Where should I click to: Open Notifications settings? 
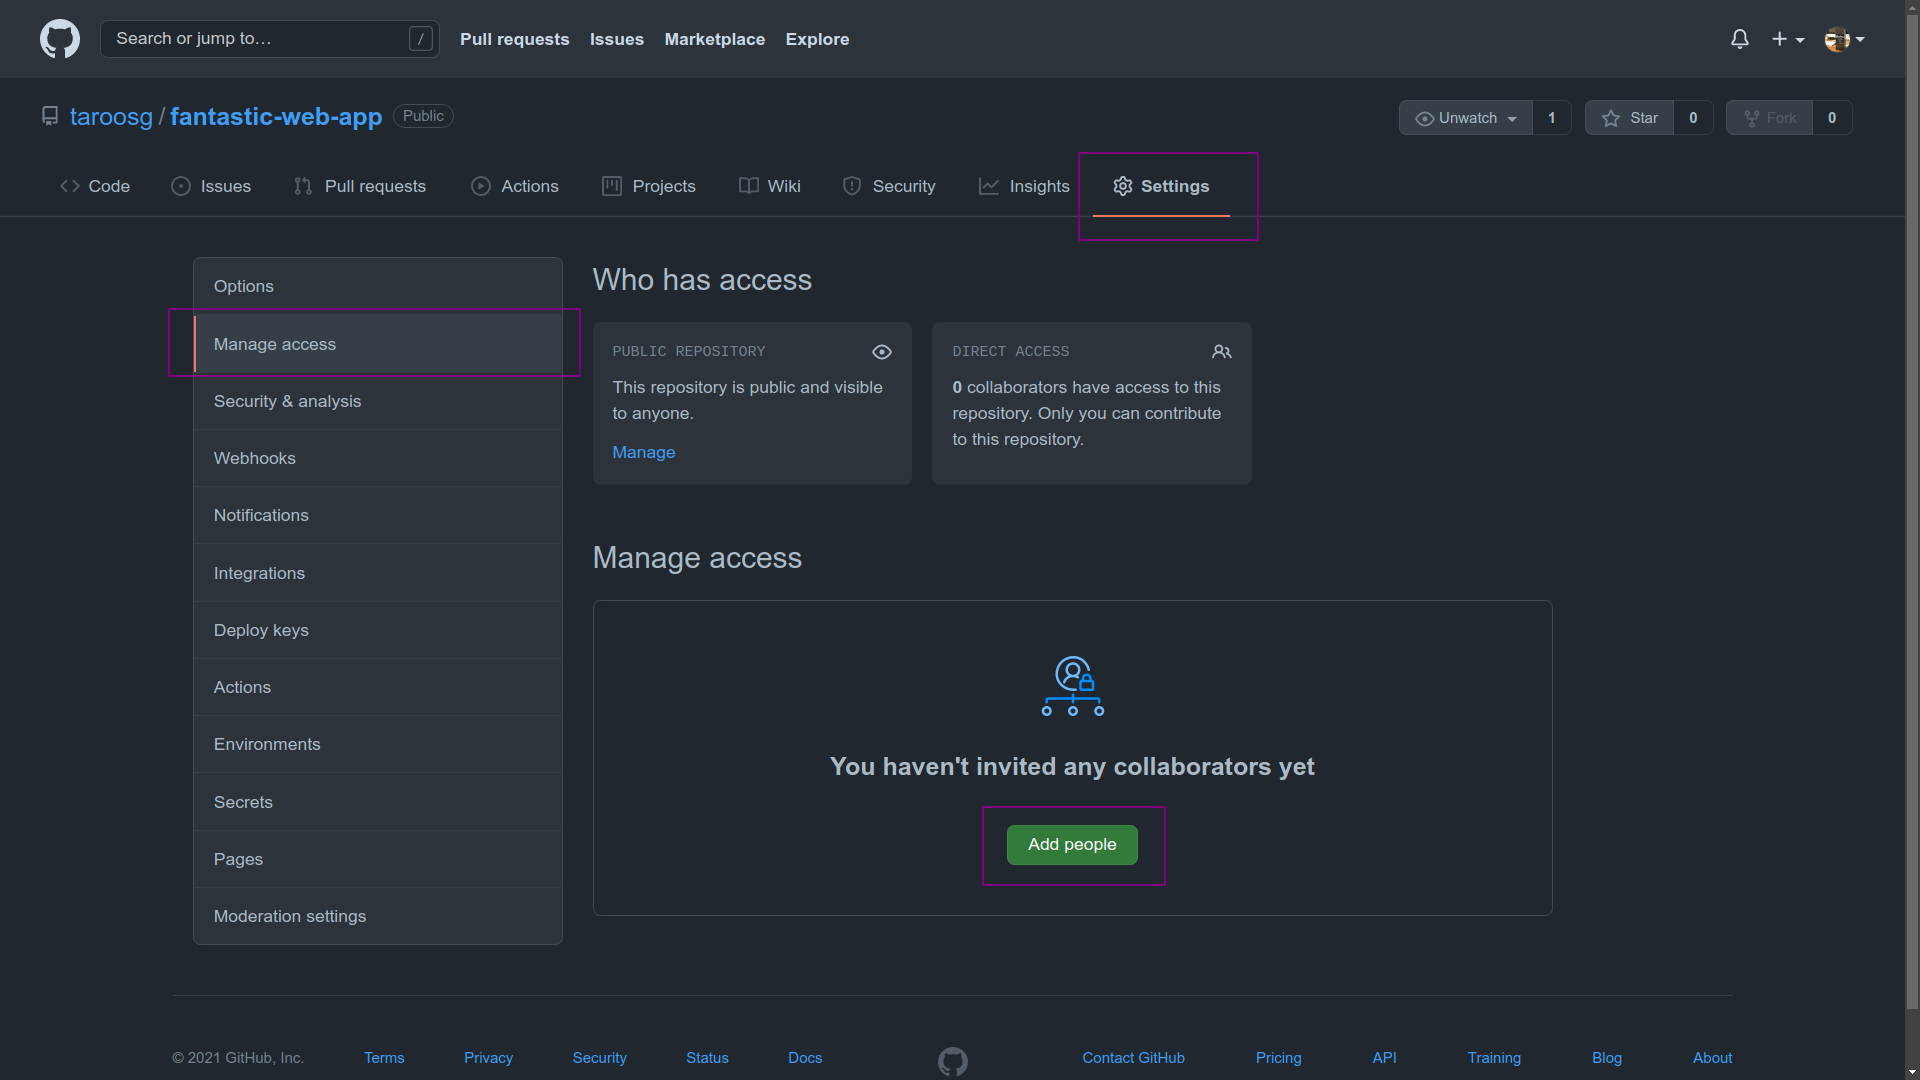[x=378, y=515]
